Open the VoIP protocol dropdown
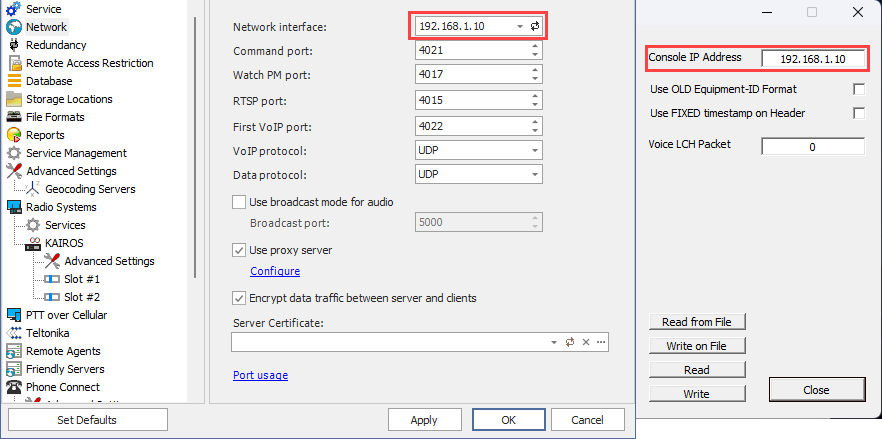The height and width of the screenshot is (439, 882). point(535,150)
